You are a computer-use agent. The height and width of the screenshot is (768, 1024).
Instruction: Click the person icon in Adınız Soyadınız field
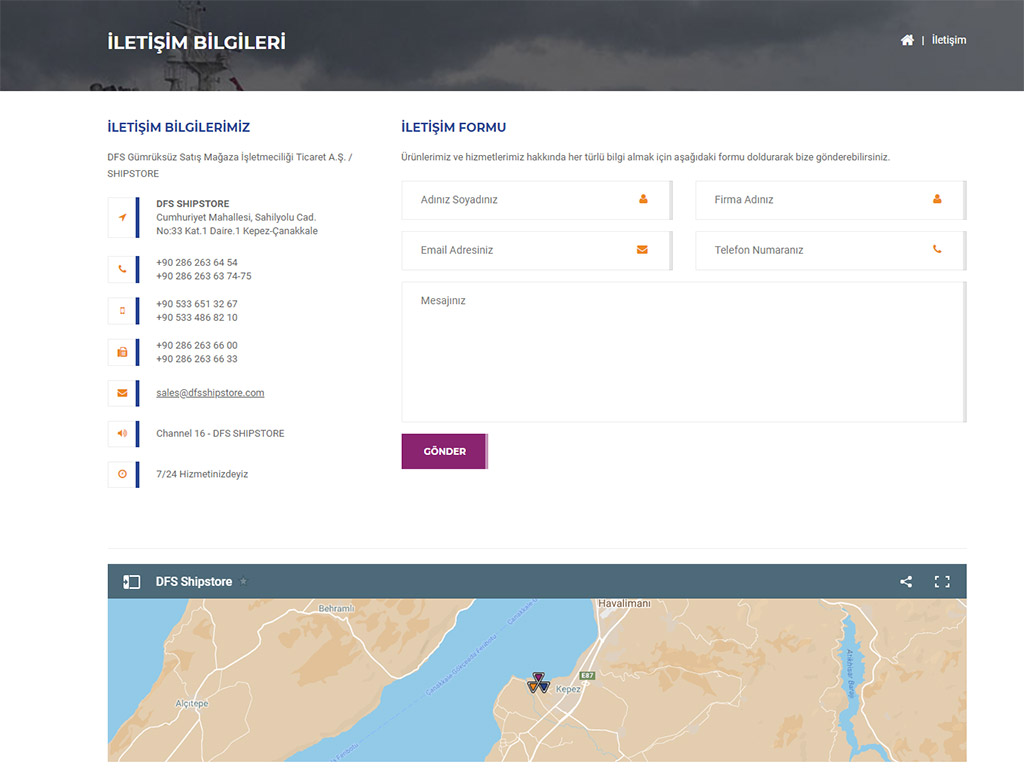(x=643, y=199)
